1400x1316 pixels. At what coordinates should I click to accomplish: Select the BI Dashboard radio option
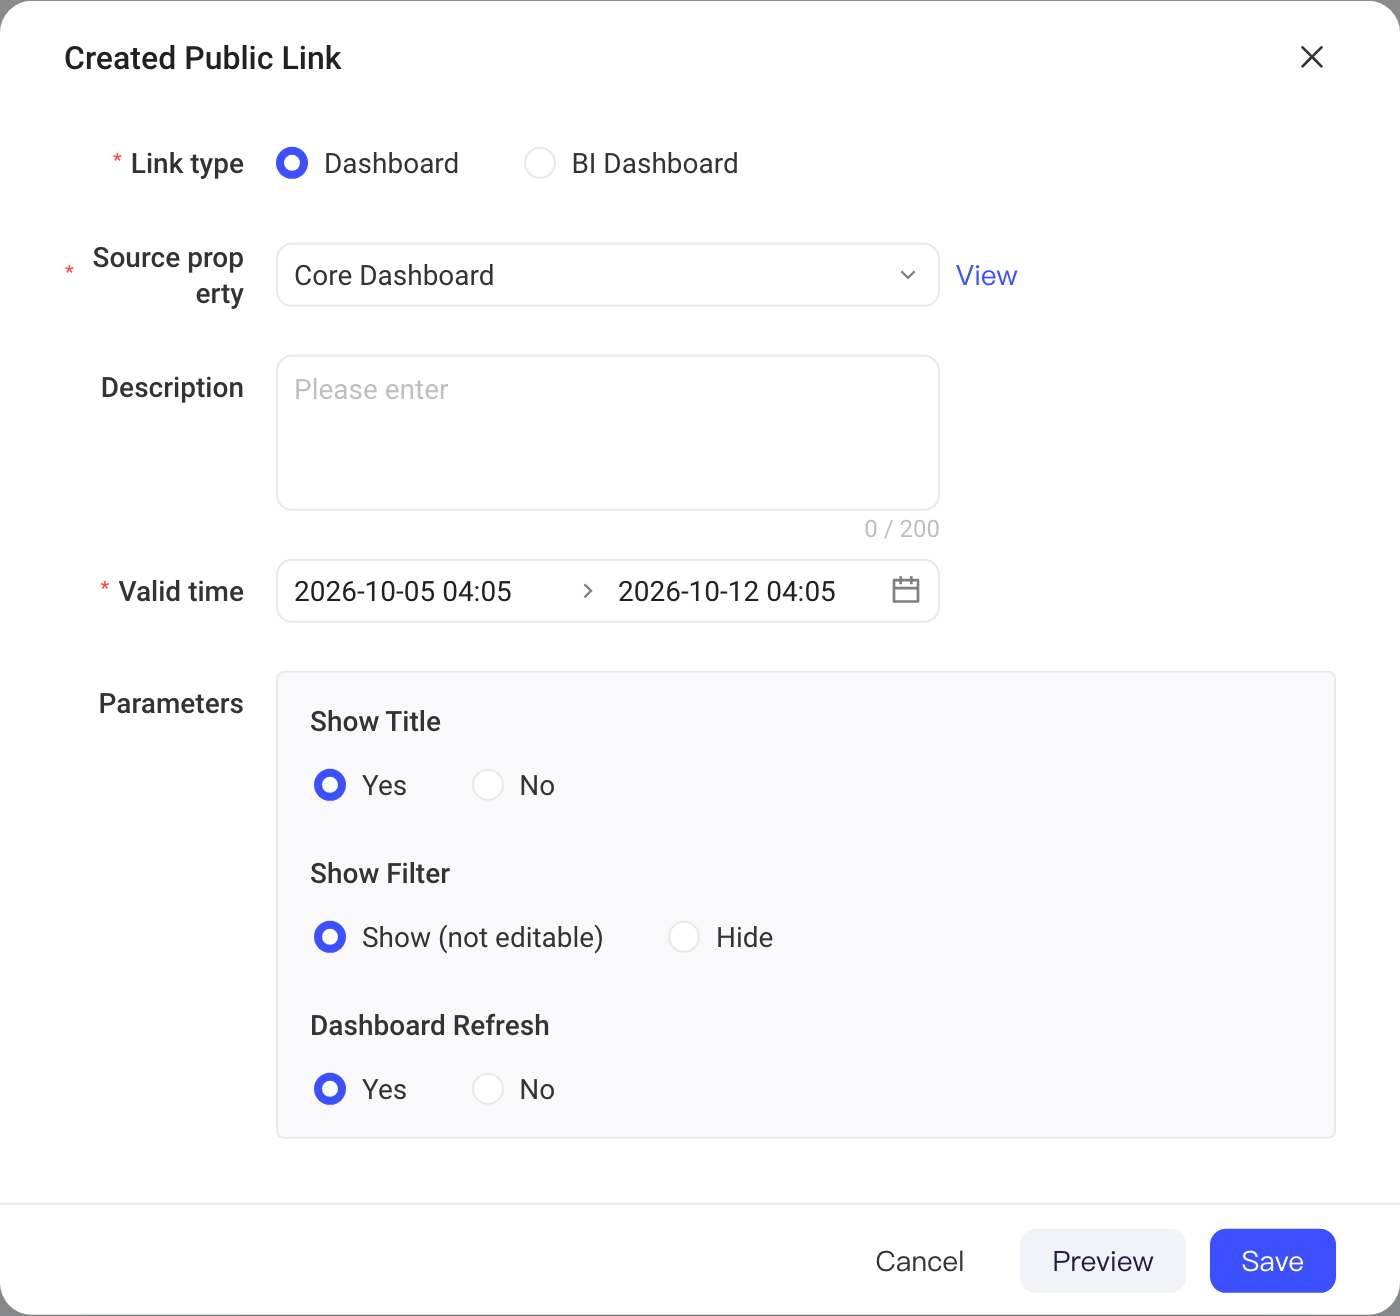tap(540, 163)
